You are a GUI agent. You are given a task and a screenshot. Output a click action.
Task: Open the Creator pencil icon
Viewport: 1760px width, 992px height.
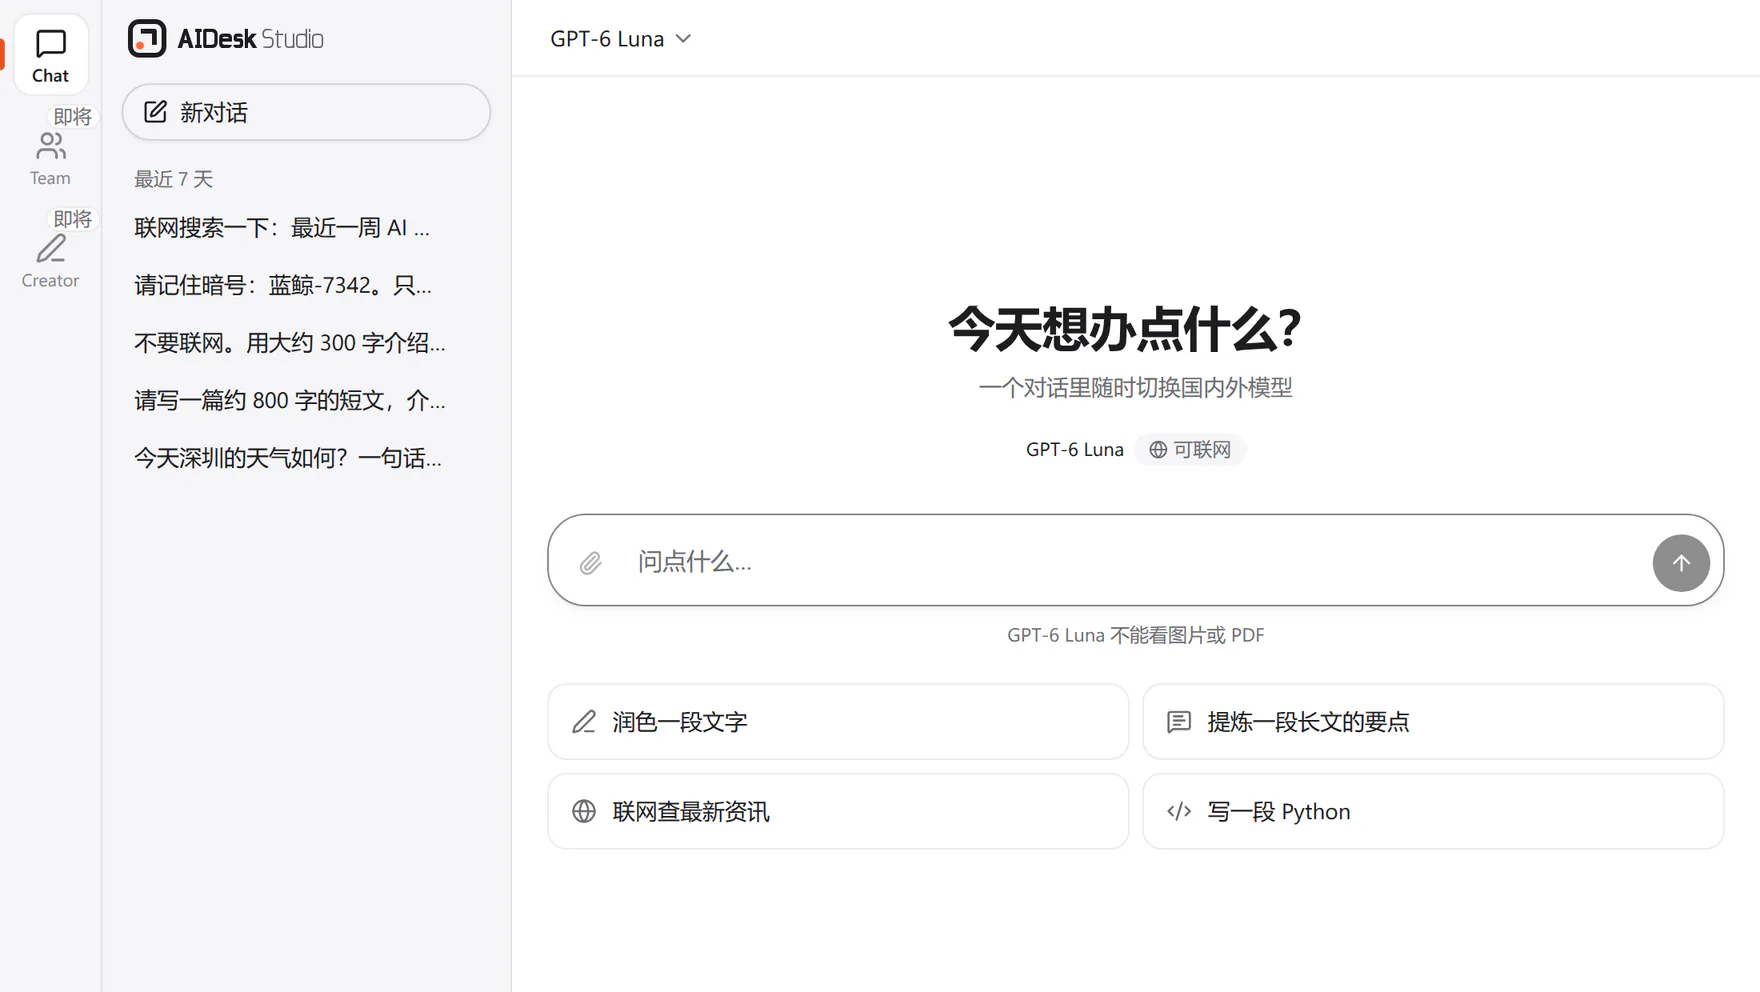[50, 249]
